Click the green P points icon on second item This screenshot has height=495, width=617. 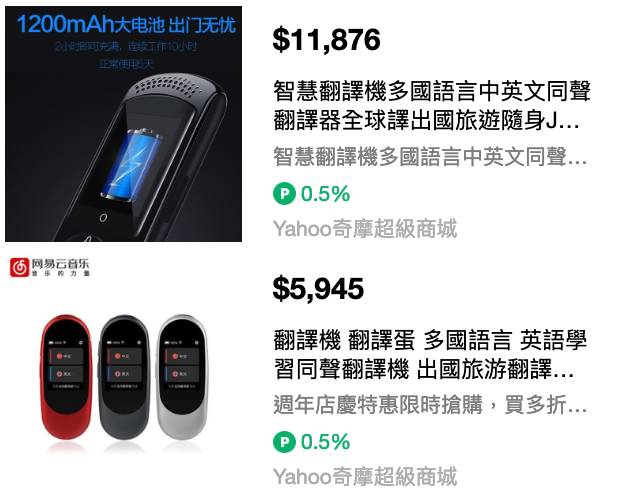284,442
